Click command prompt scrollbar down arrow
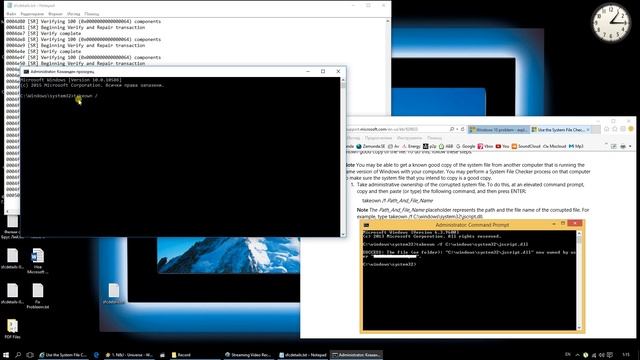Viewport: 640px width, 360px height. [343, 234]
